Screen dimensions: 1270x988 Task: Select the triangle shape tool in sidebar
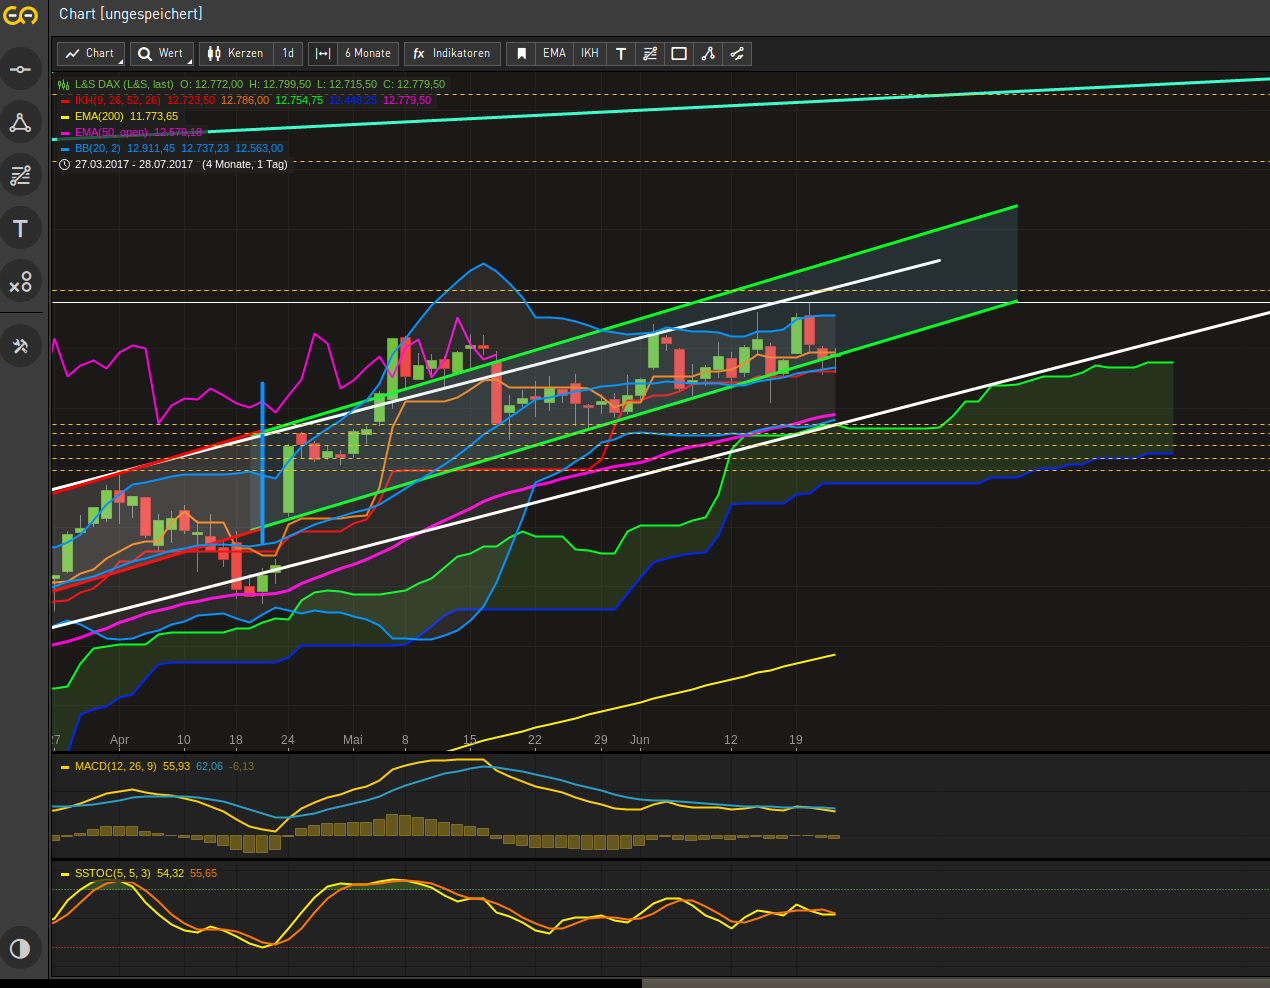tap(20, 123)
